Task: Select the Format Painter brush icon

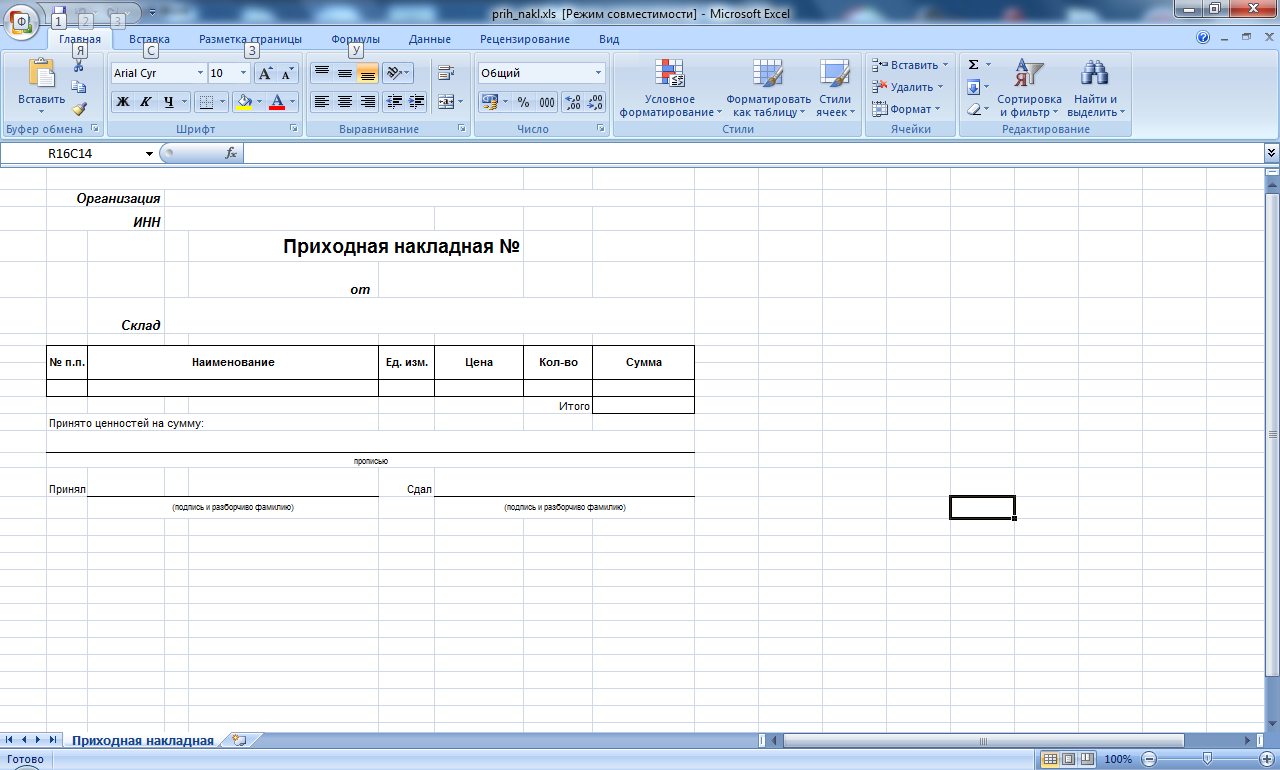Action: 79,109
